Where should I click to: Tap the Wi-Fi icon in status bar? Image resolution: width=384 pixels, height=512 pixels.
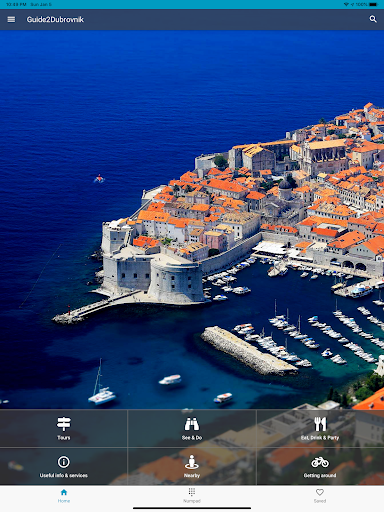coord(346,4)
